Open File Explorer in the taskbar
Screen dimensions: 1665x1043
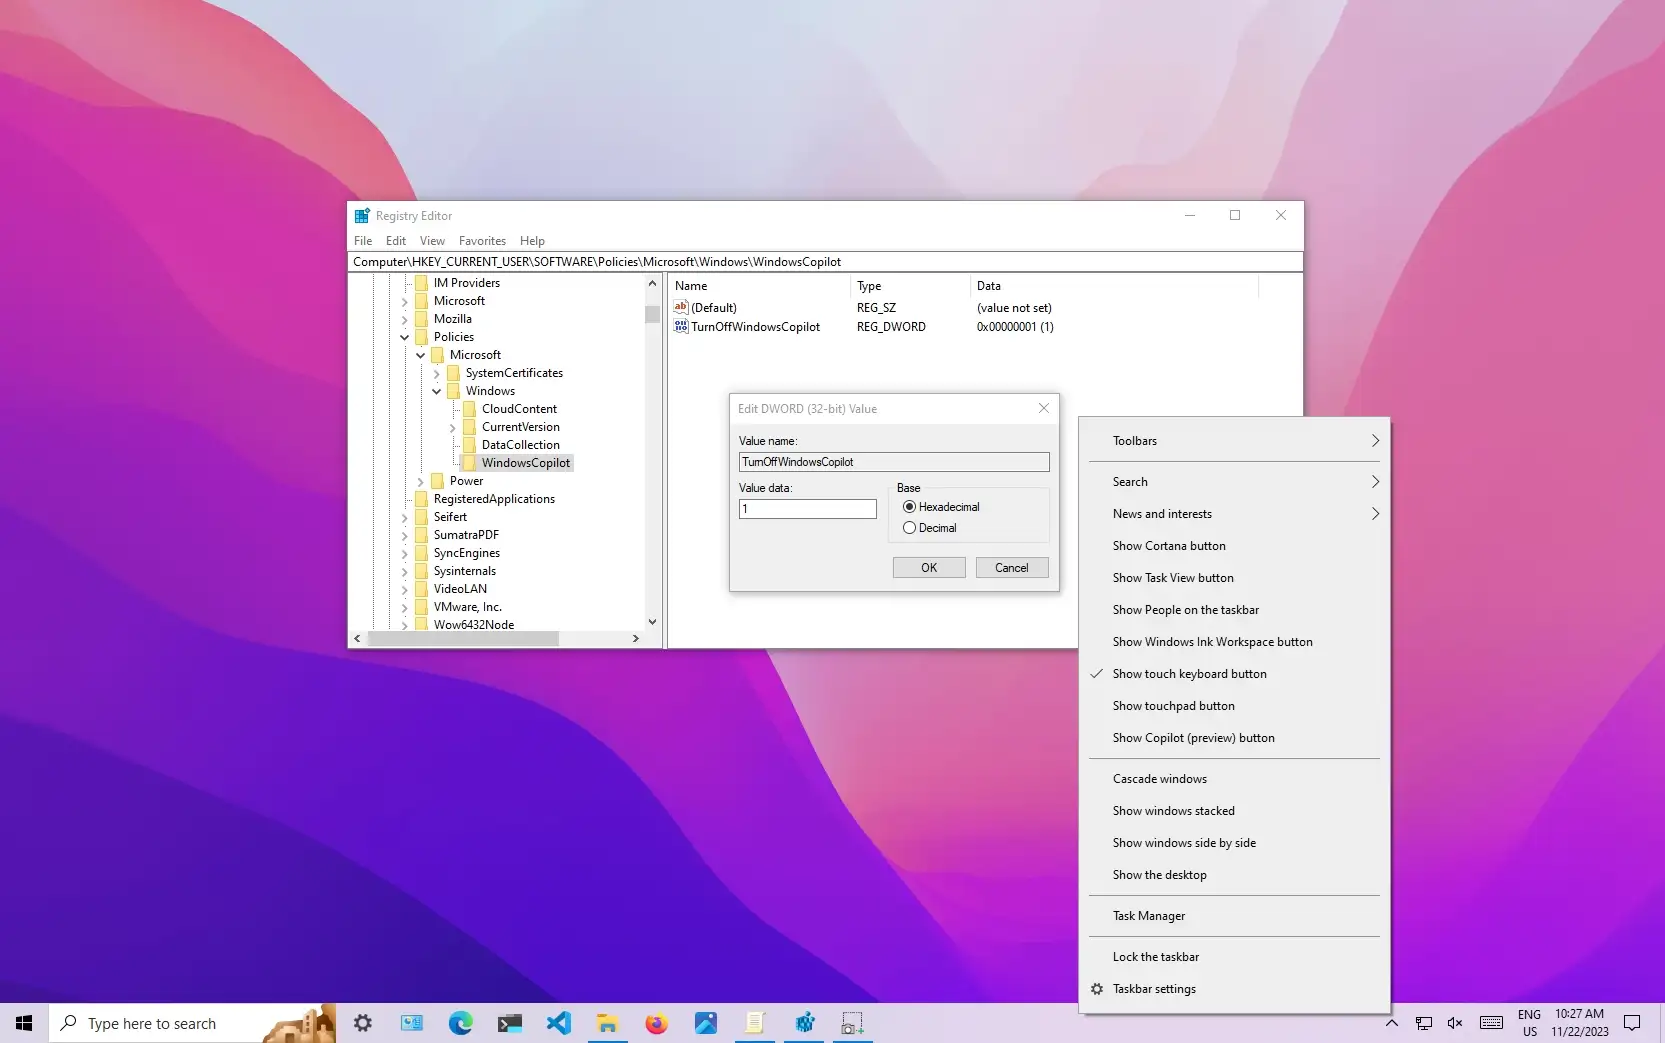point(608,1023)
